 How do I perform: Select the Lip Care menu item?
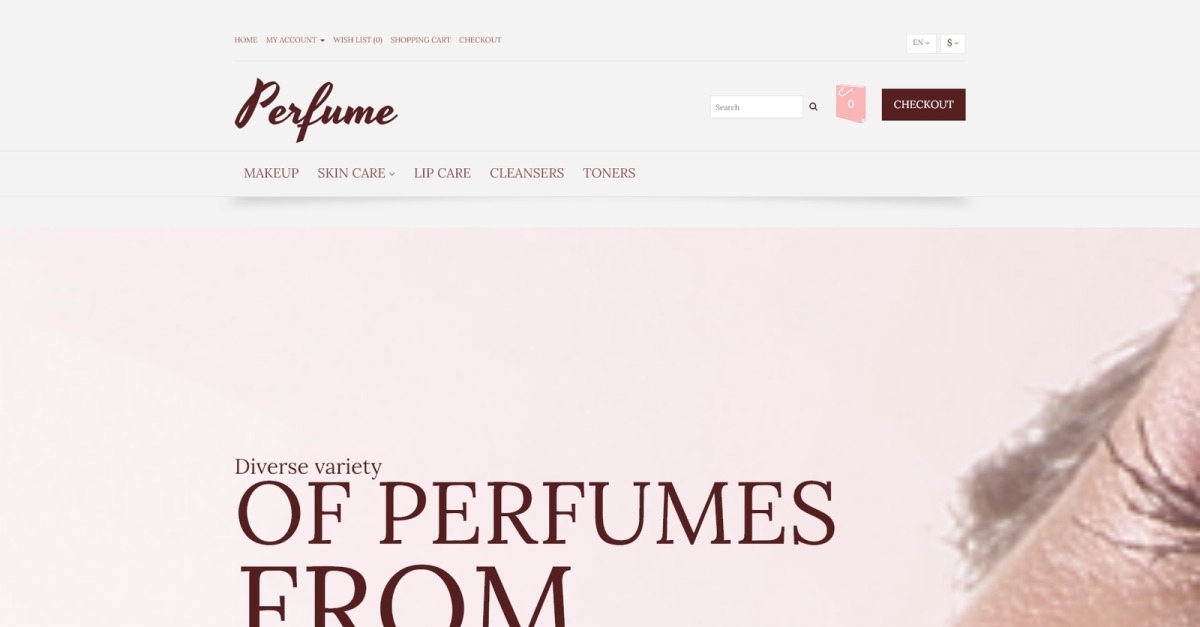442,173
